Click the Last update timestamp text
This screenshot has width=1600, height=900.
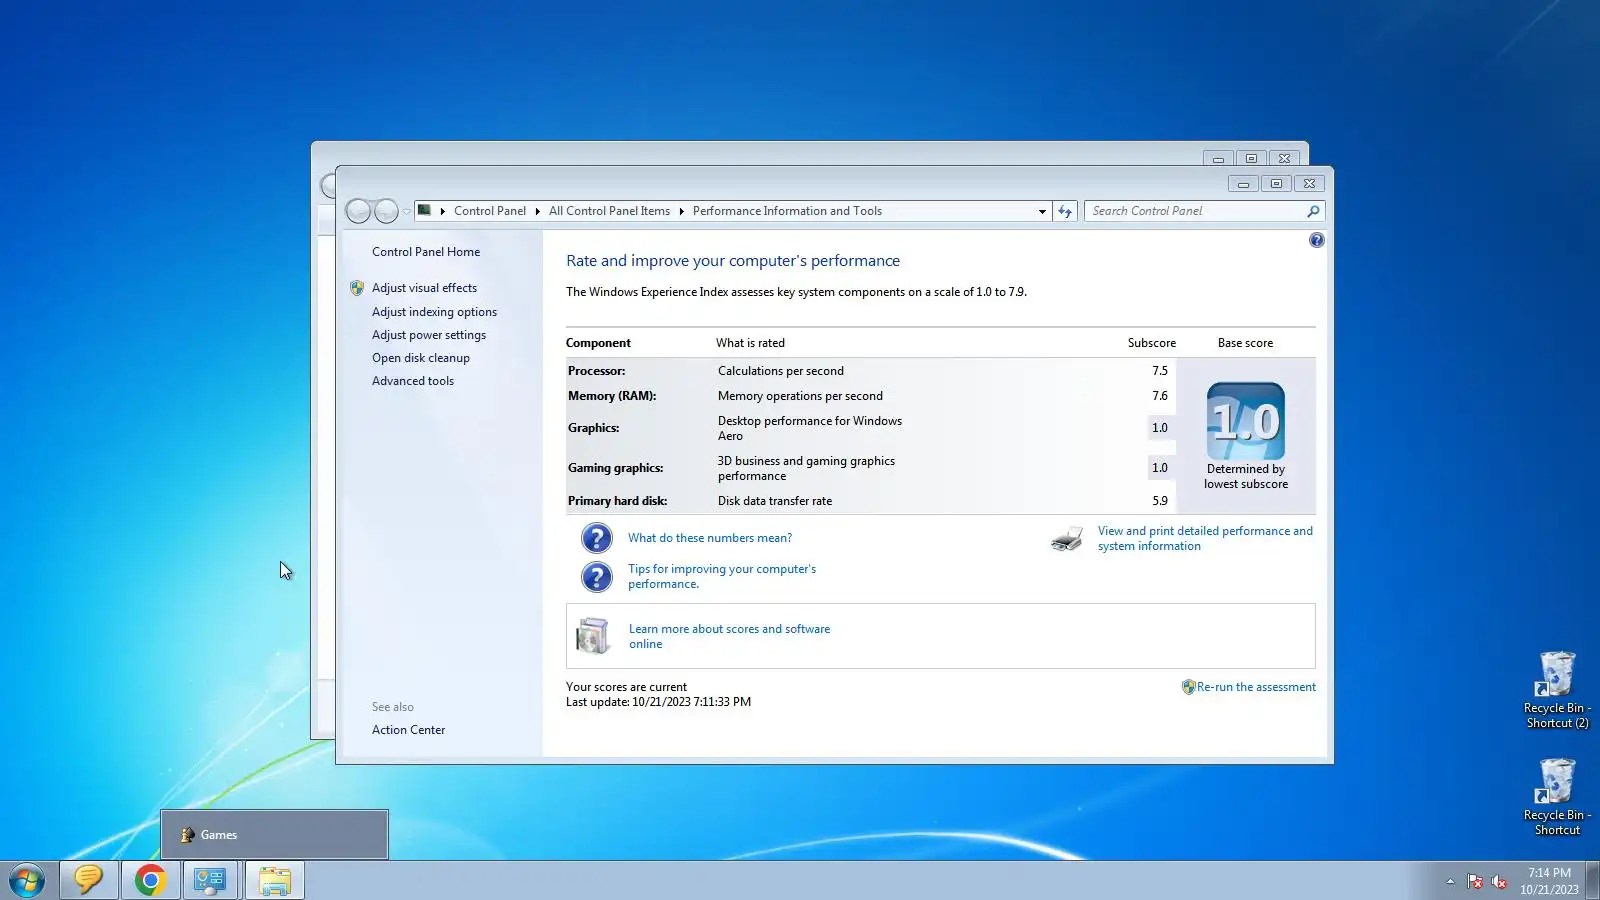pos(658,702)
